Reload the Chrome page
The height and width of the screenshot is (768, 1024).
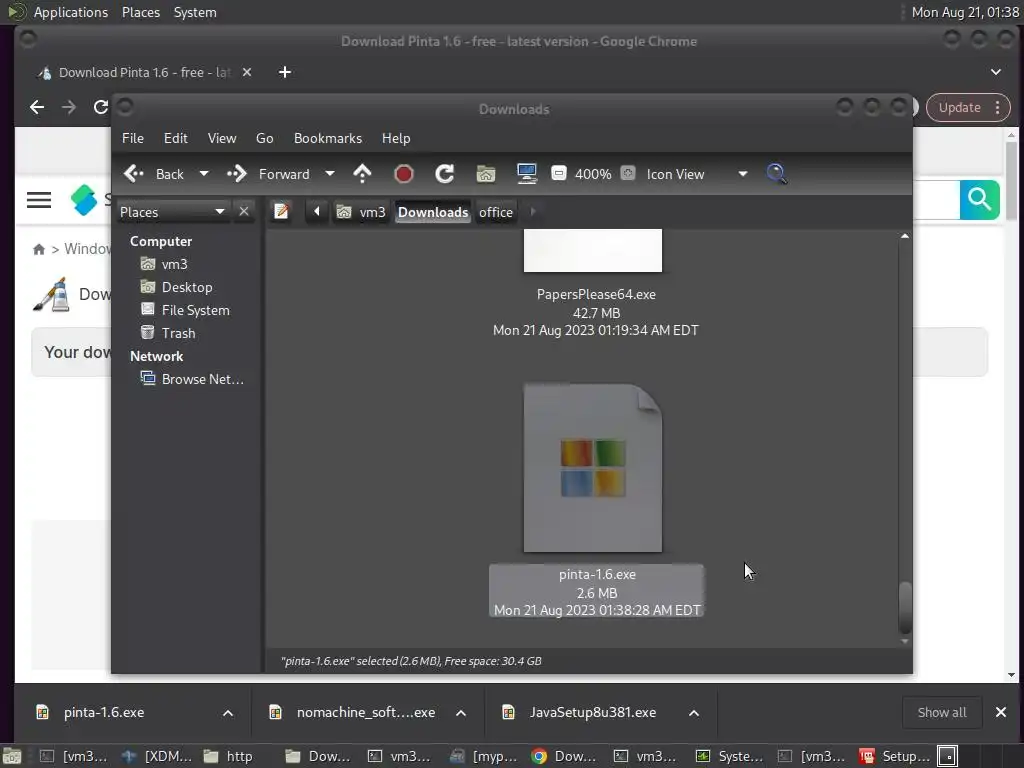pos(101,107)
